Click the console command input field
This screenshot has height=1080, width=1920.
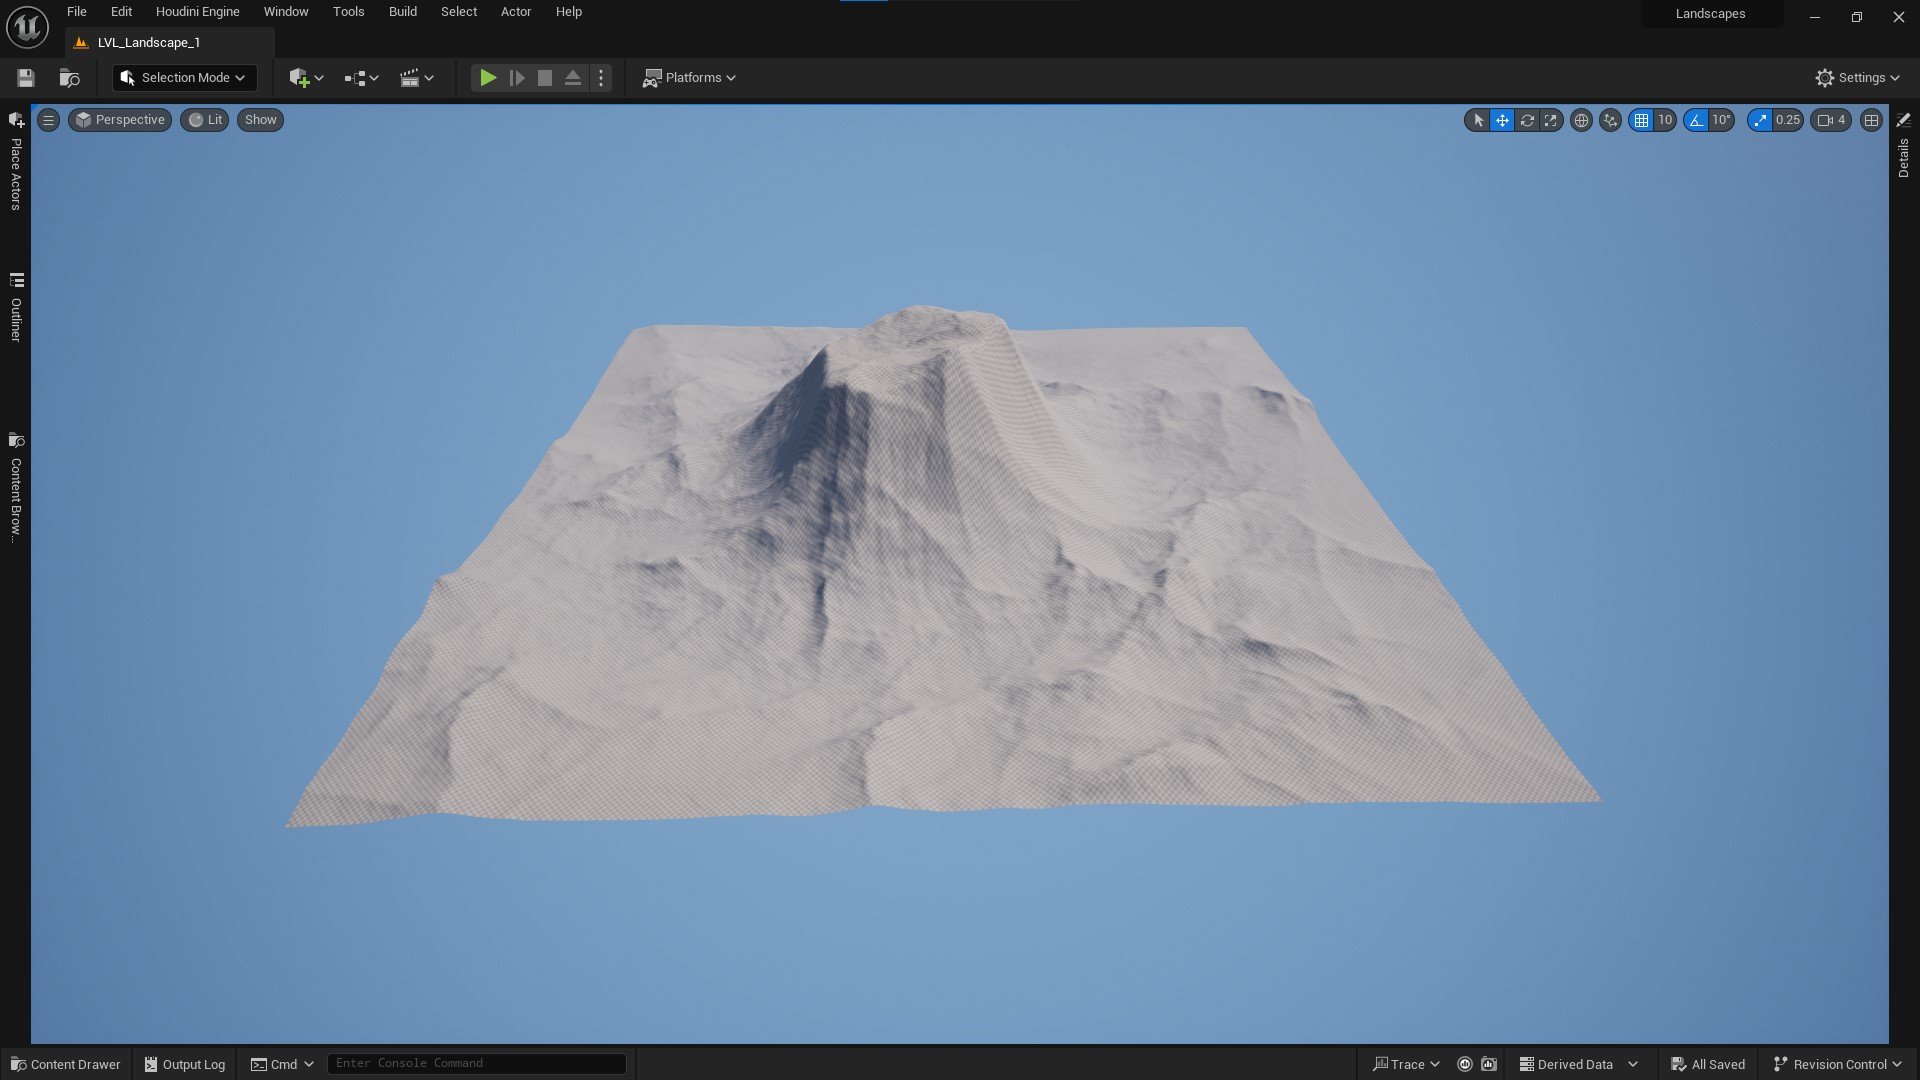[x=476, y=1063]
